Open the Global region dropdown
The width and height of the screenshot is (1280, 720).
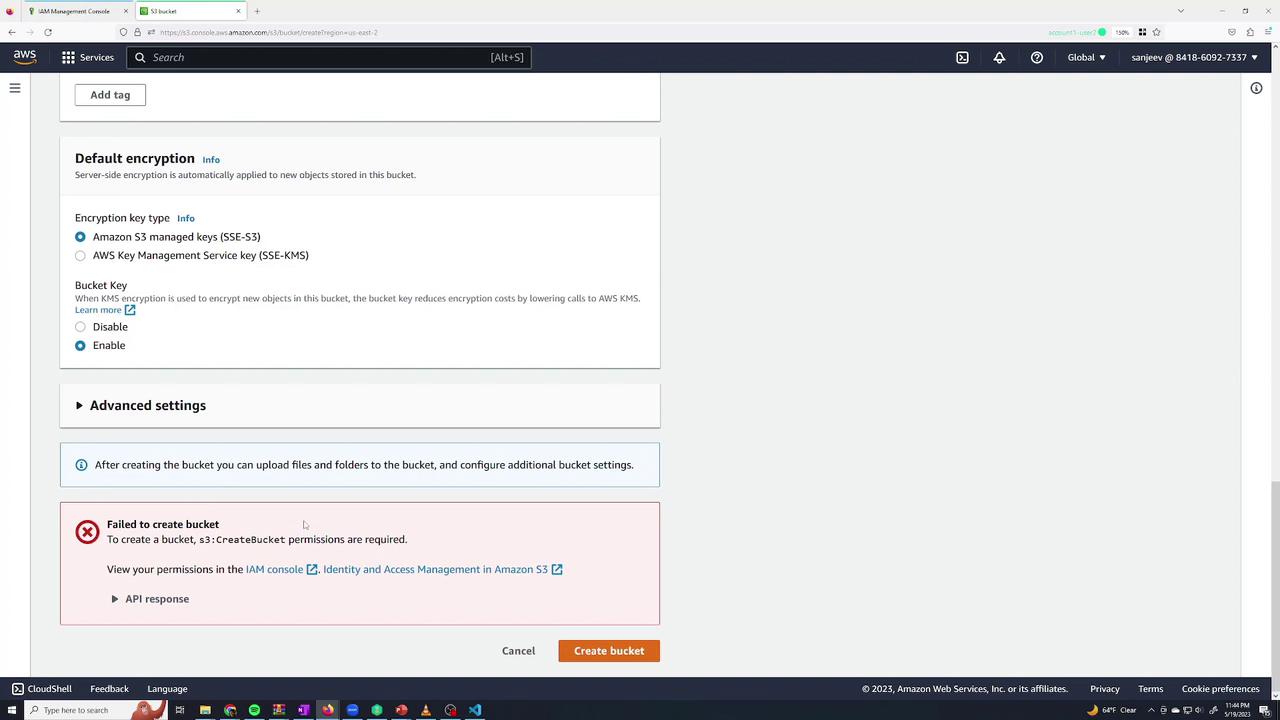click(x=1086, y=57)
